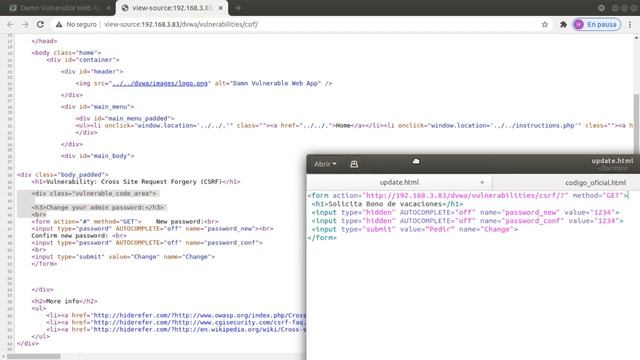Screen dimensions: 640x360
Task: Click Chrome's dropdown icon in title bar
Action: pos(602,8)
